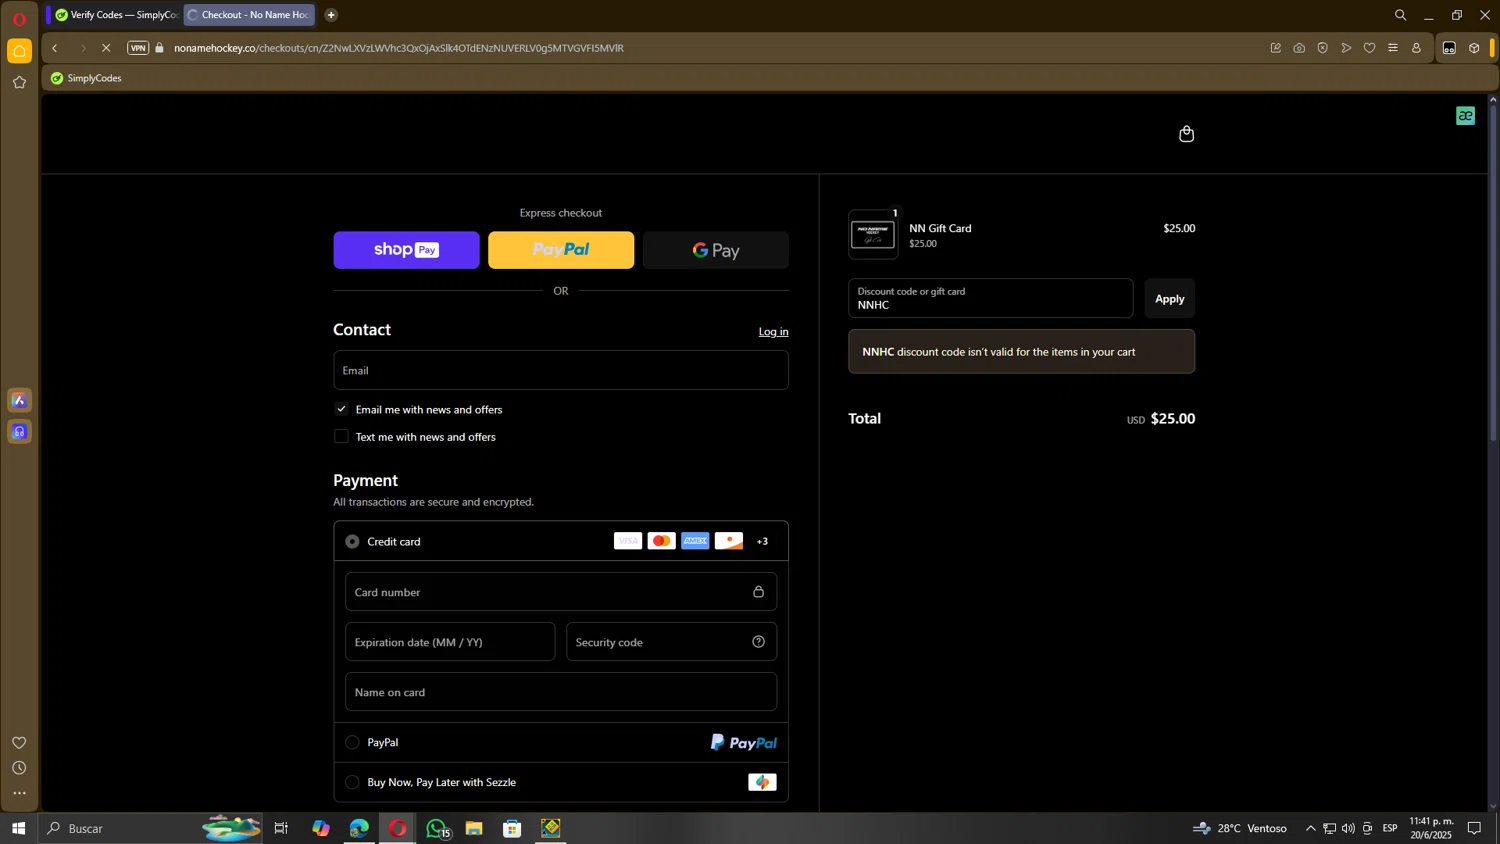Open Microsoft Edge from taskbar
Screen dimensions: 1500x844
point(359,828)
